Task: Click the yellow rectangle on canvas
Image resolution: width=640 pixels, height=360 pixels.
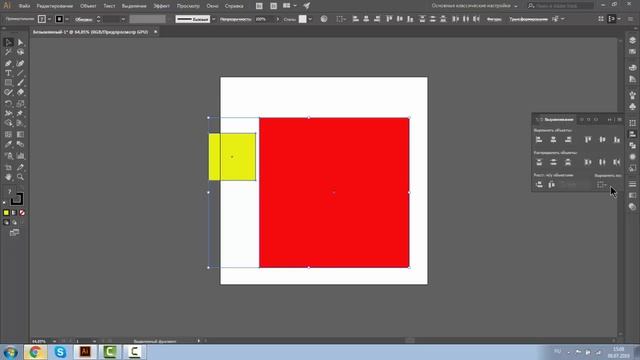Action: pos(232,157)
